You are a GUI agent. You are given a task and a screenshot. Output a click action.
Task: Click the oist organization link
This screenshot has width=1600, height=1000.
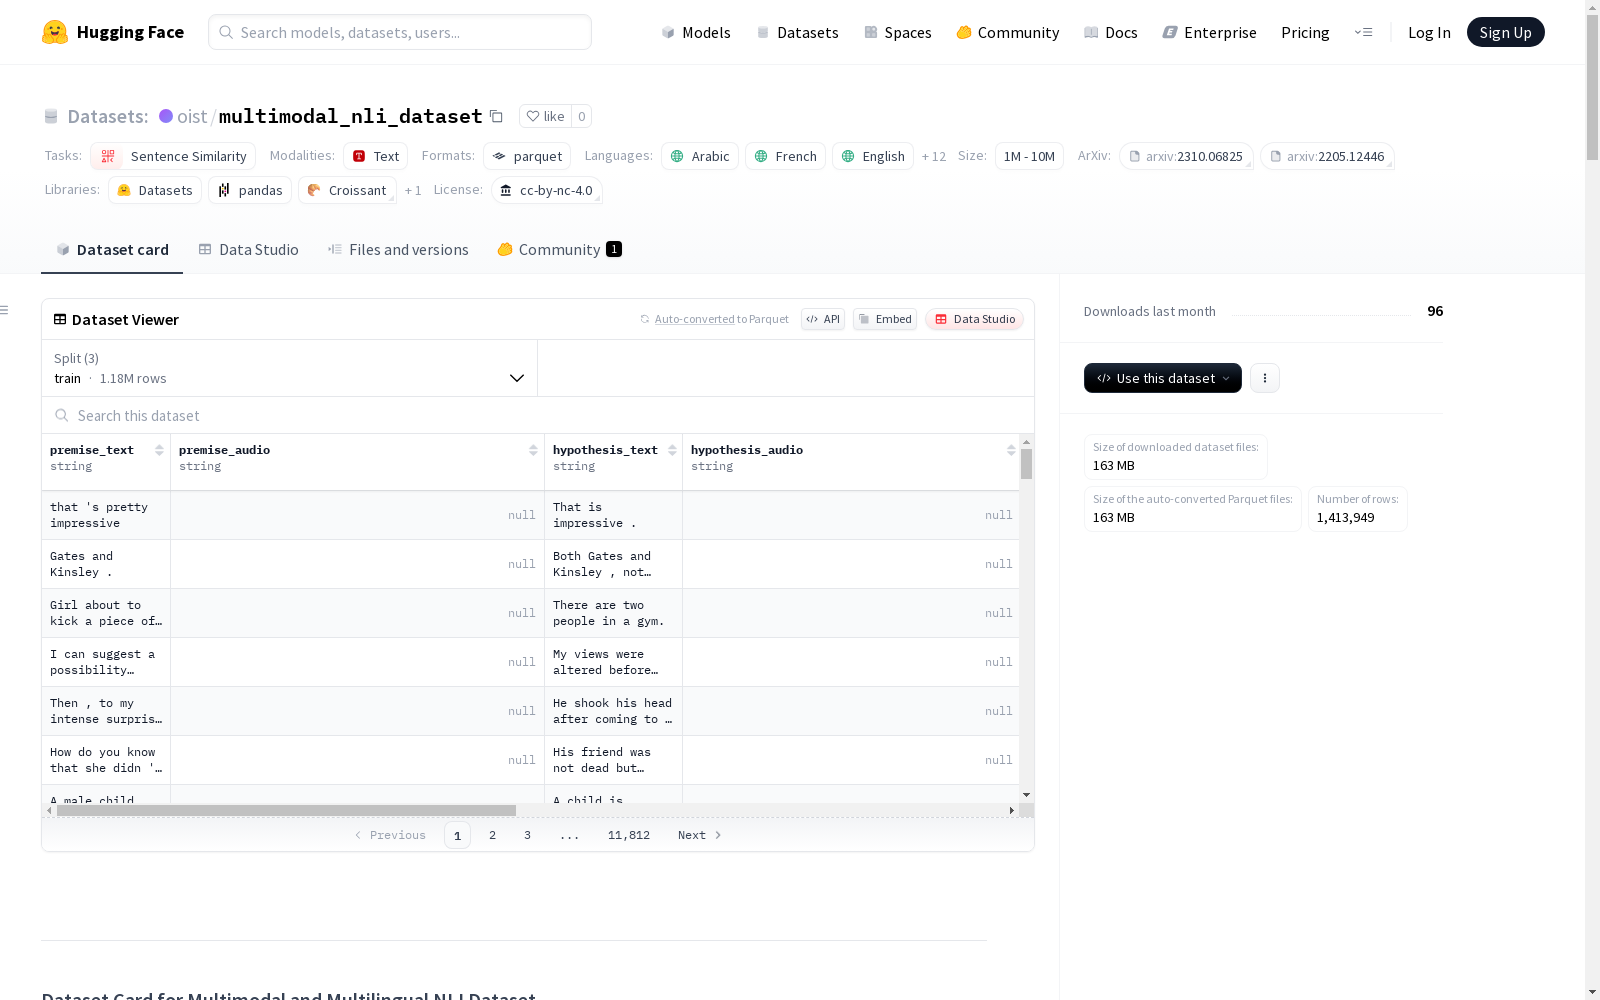click(x=192, y=116)
